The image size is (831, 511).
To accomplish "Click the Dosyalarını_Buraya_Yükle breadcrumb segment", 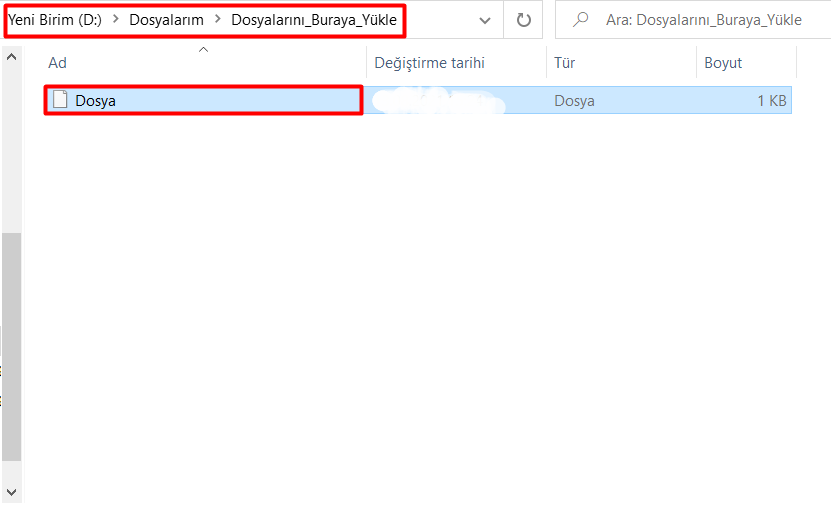I will pos(313,20).
